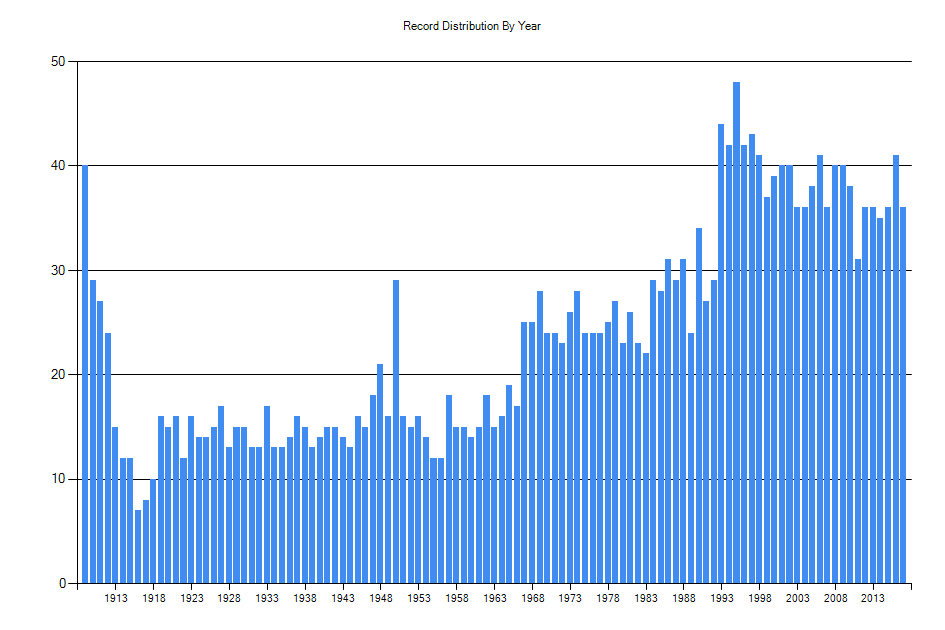Click the x-axis label 1978
Screen dimensions: 945x630
click(608, 598)
